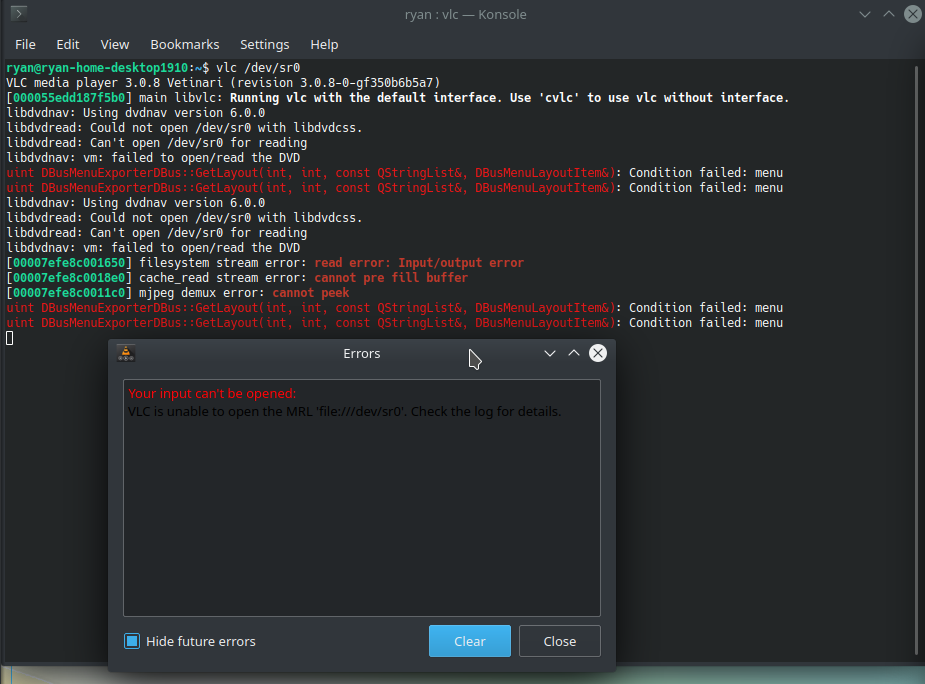Screen dimensions: 925x684
Task: Click the 'cannot pre fill buffer' error text
Action: pyautogui.click(x=391, y=278)
